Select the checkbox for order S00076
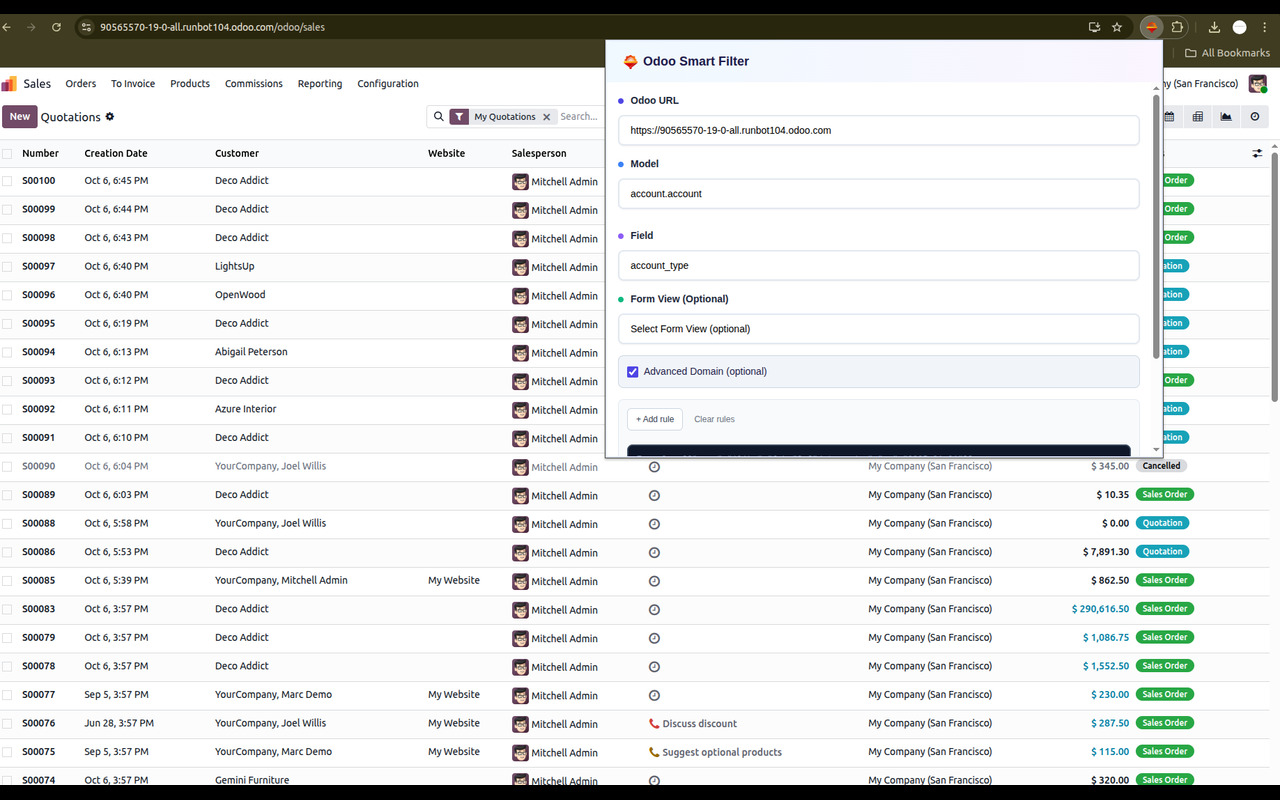The height and width of the screenshot is (800, 1280). pos(7,723)
